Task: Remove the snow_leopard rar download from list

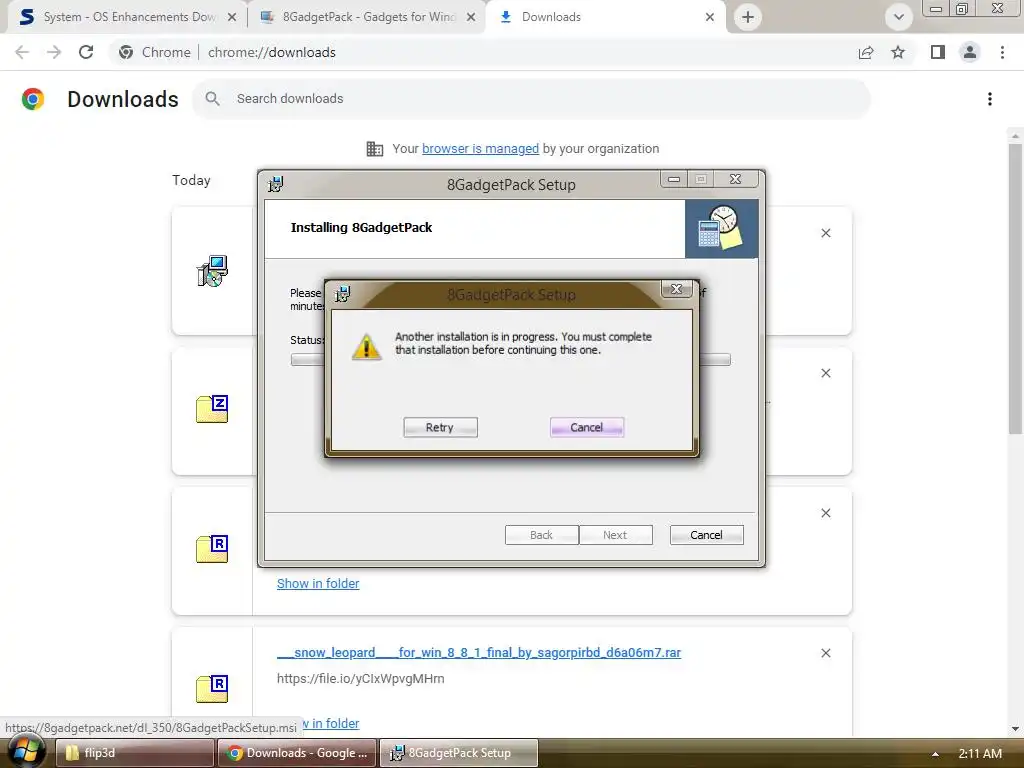Action: 825,652
